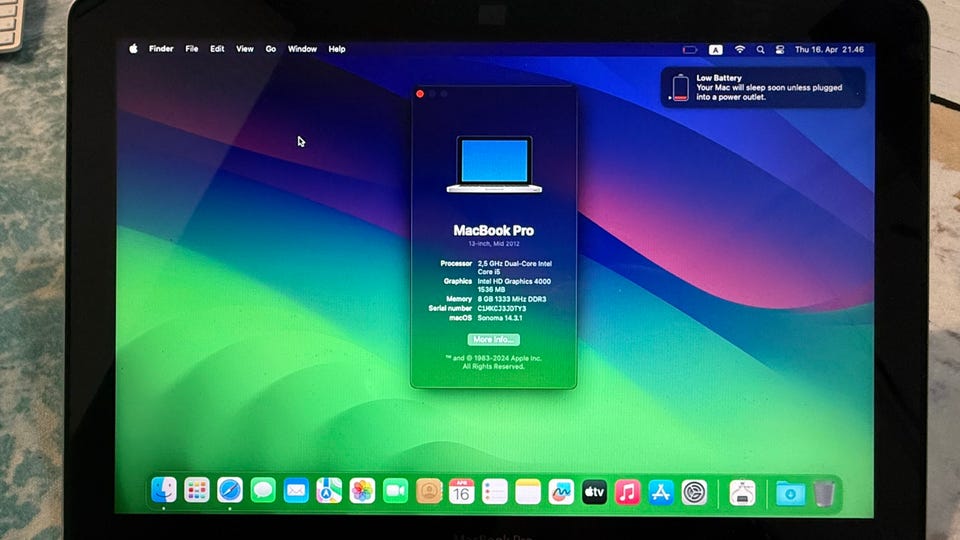
Task: Click the memory value 8 GB 1333 MHz DDR3
Action: 512,299
